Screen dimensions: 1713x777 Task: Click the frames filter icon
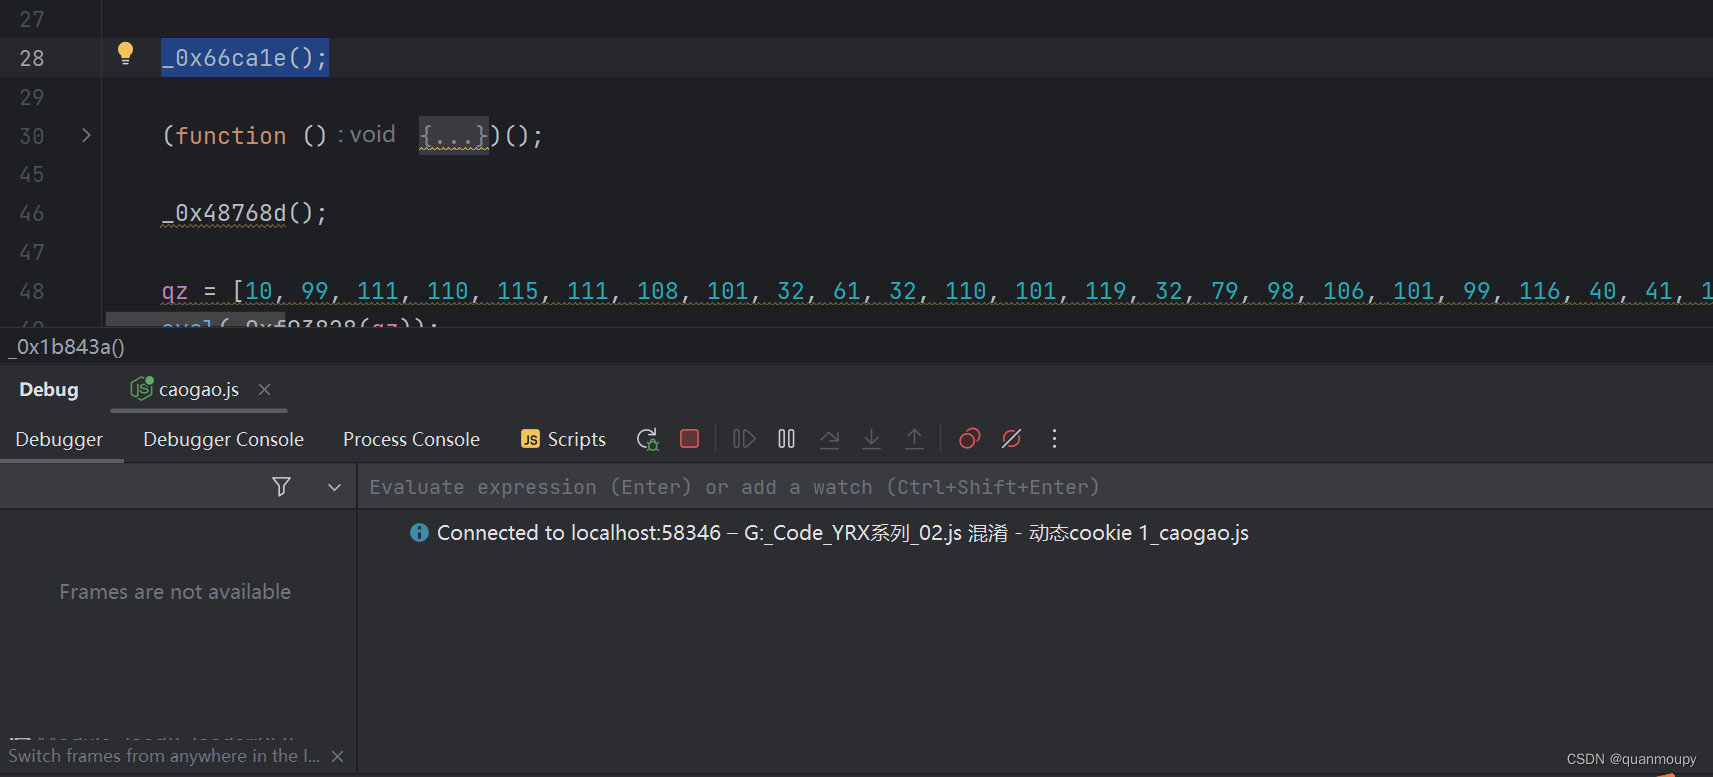point(281,487)
